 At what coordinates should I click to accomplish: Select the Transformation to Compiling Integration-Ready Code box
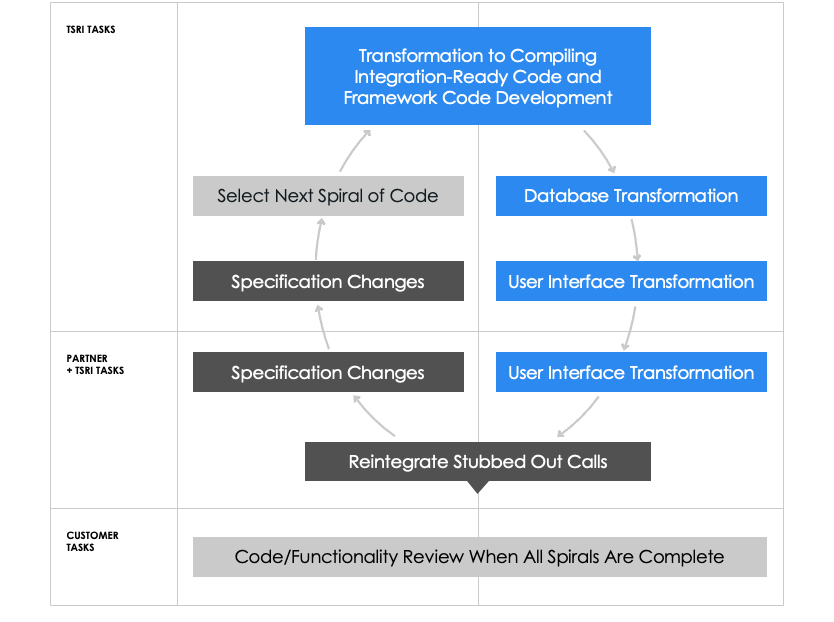(478, 76)
